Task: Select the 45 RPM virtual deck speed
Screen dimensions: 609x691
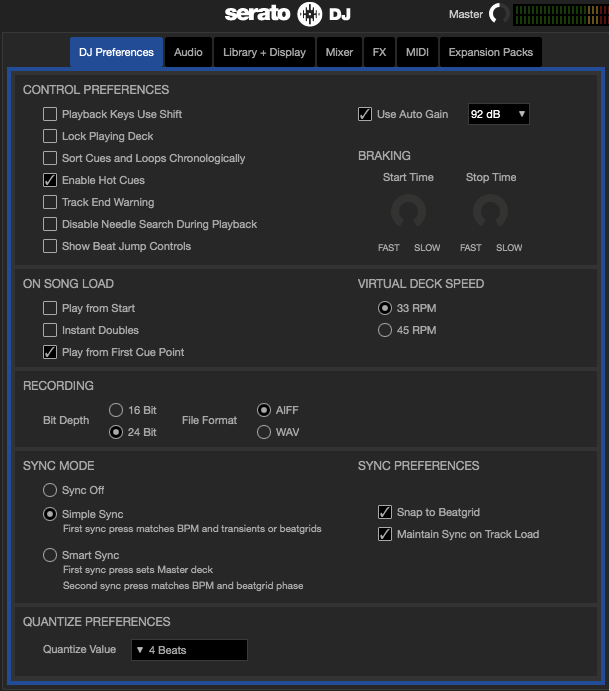Action: point(385,330)
